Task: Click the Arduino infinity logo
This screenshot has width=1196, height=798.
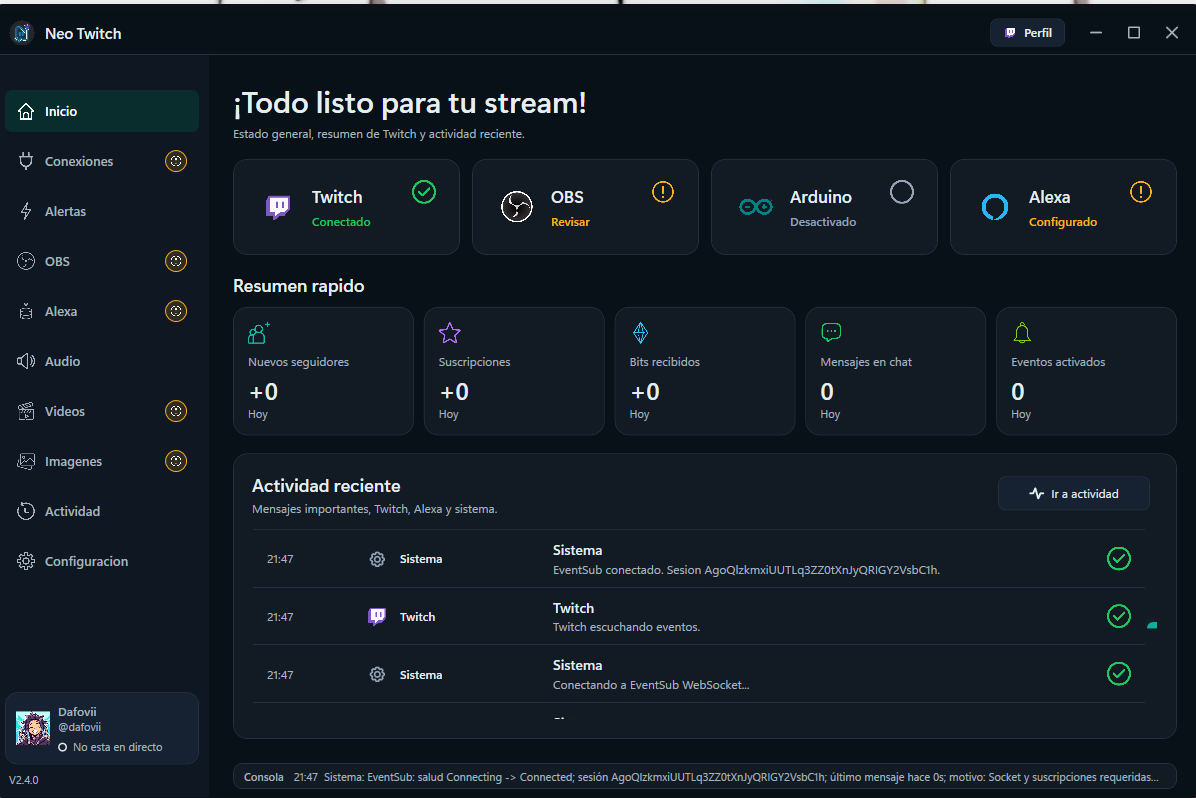Action: coord(756,207)
